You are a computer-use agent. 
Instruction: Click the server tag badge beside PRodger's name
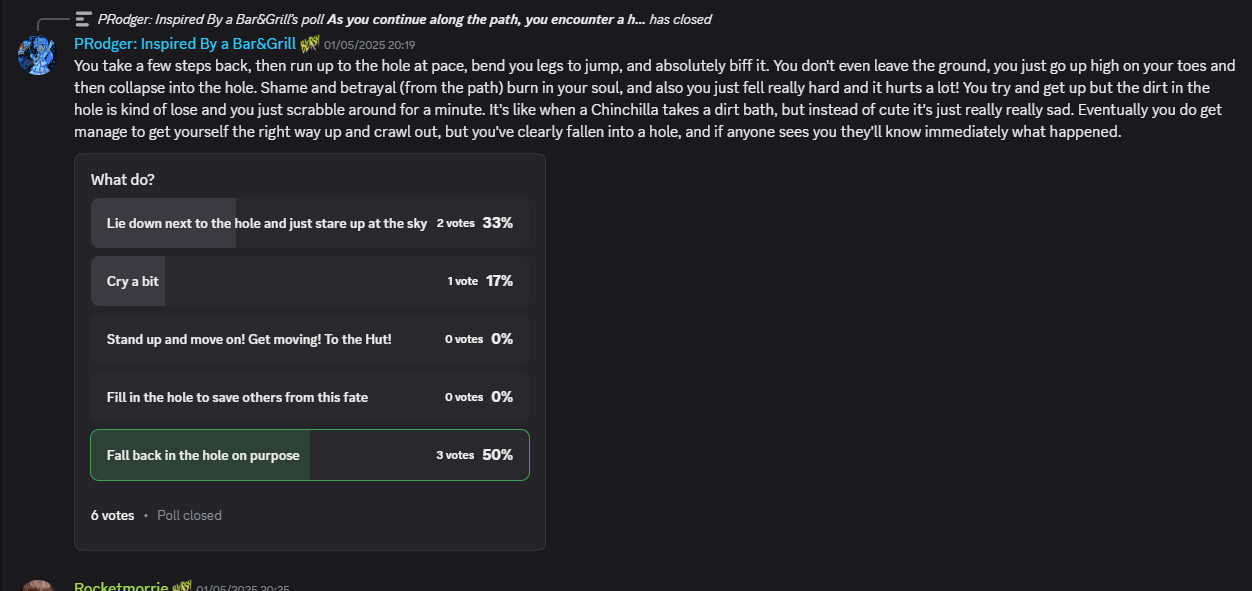309,44
